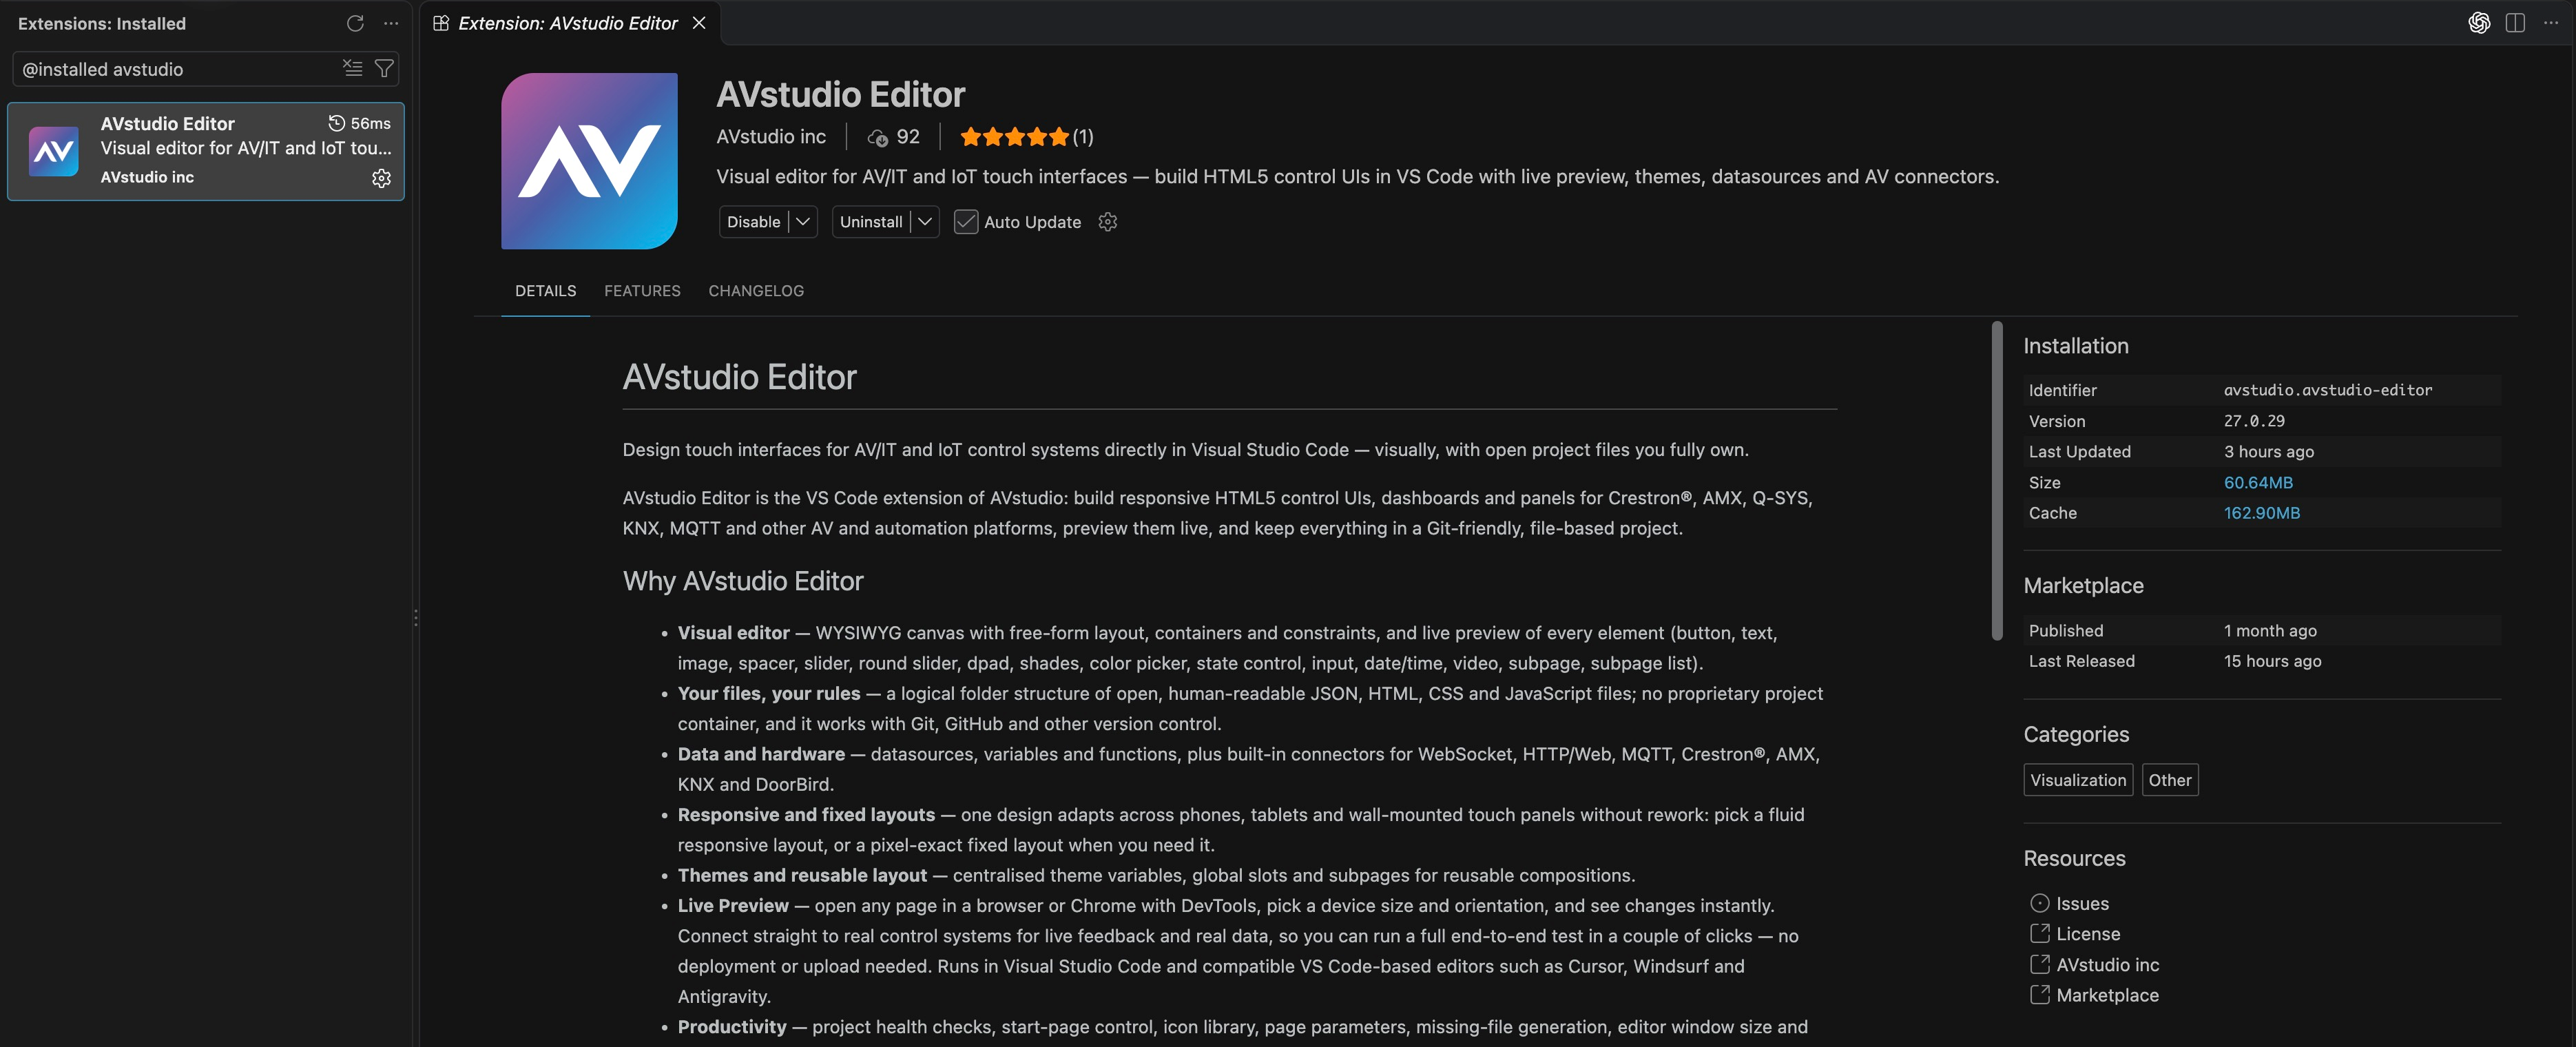This screenshot has width=2576, height=1047.
Task: Select the Visualization category tag
Action: pos(2078,780)
